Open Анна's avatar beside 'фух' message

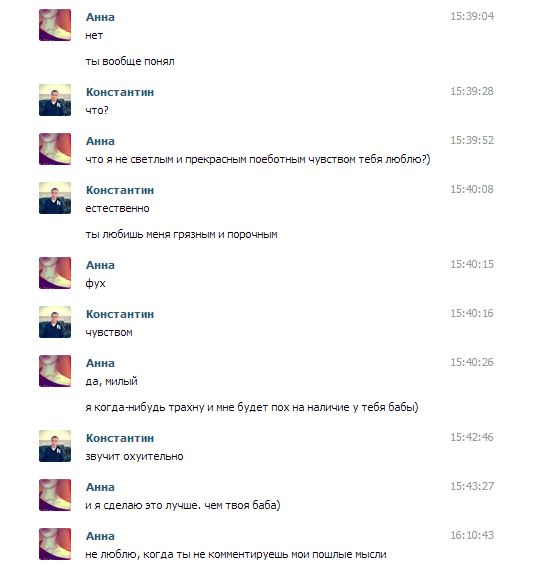(x=55, y=273)
